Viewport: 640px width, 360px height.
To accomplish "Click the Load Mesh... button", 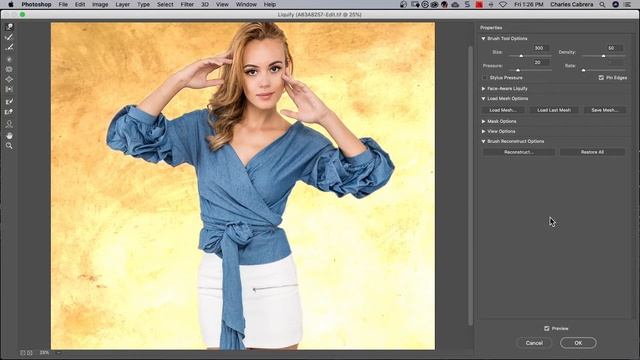I will pyautogui.click(x=503, y=110).
